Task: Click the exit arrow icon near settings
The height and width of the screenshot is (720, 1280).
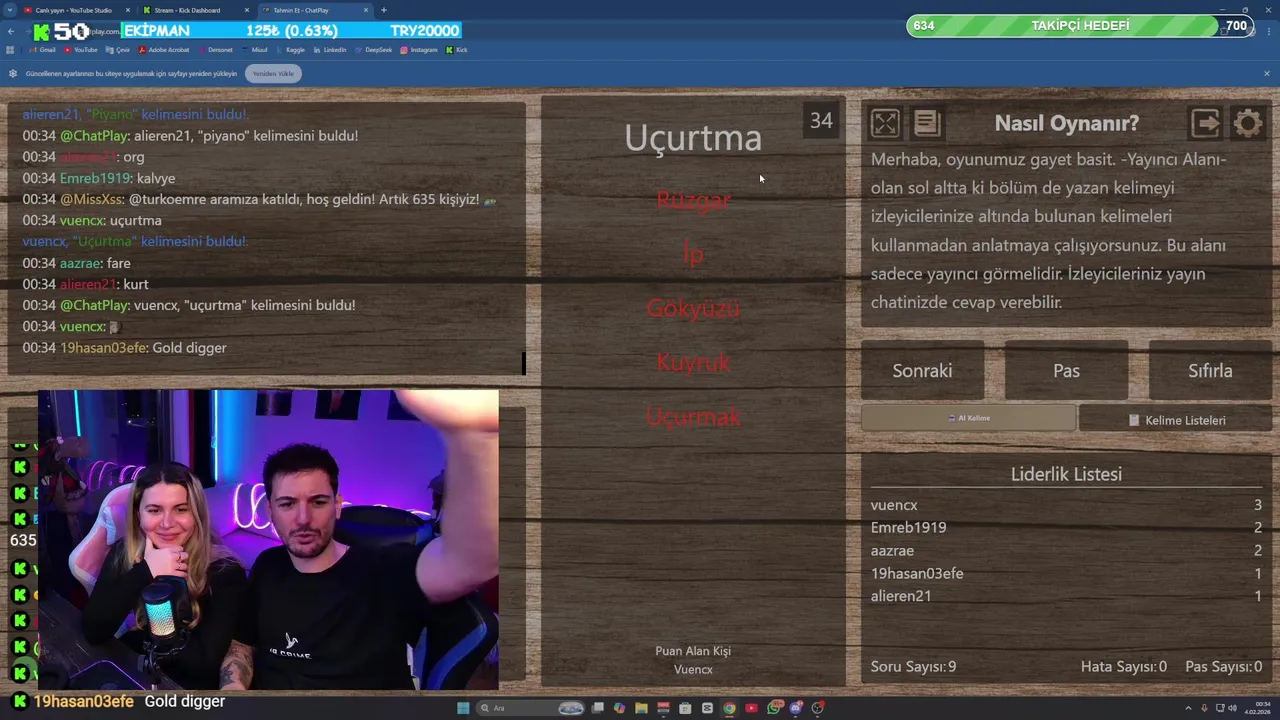Action: 1206,123
